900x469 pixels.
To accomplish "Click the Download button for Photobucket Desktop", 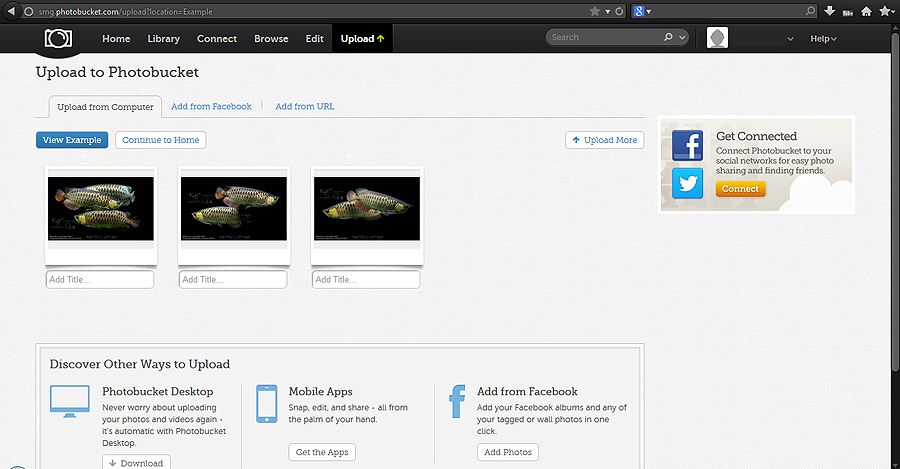I will click(x=136, y=462).
